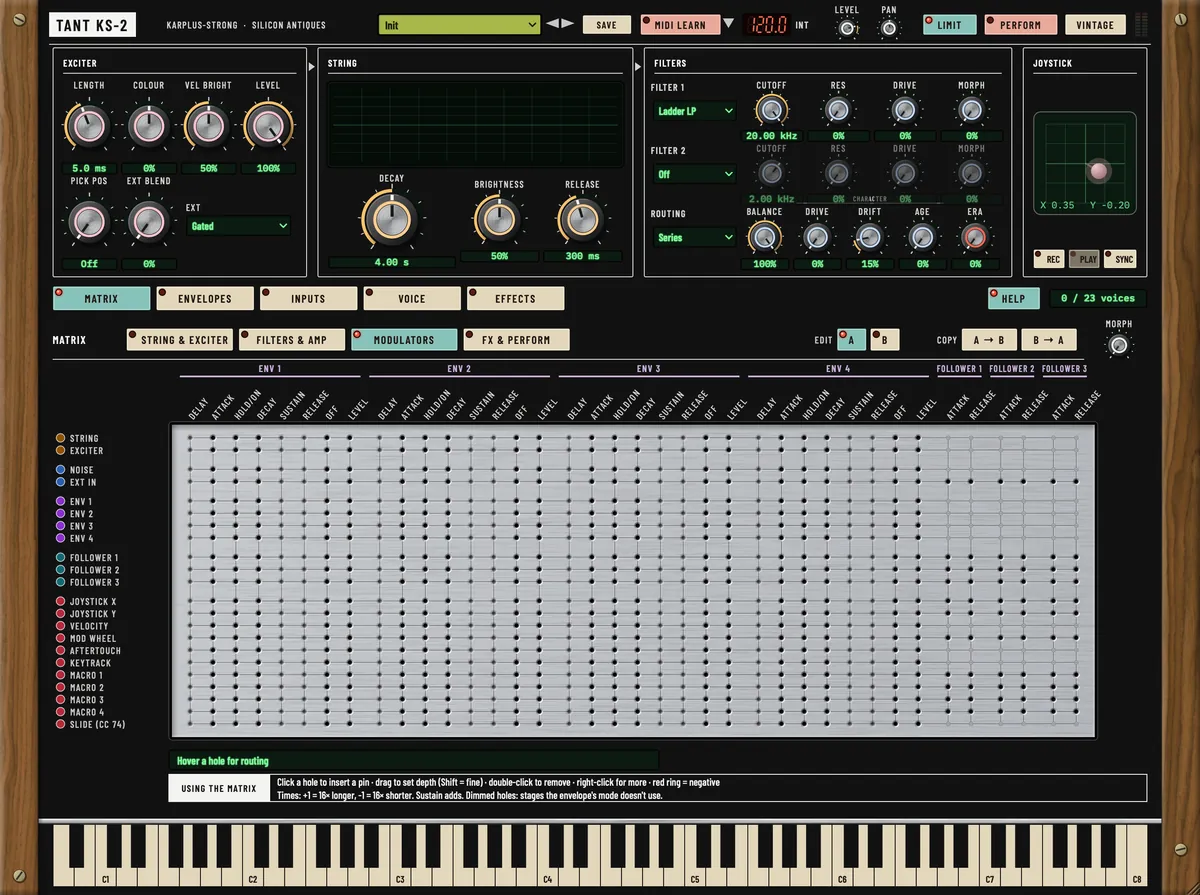This screenshot has width=1200, height=895.
Task: Click the routing Drive knob
Action: (816, 237)
